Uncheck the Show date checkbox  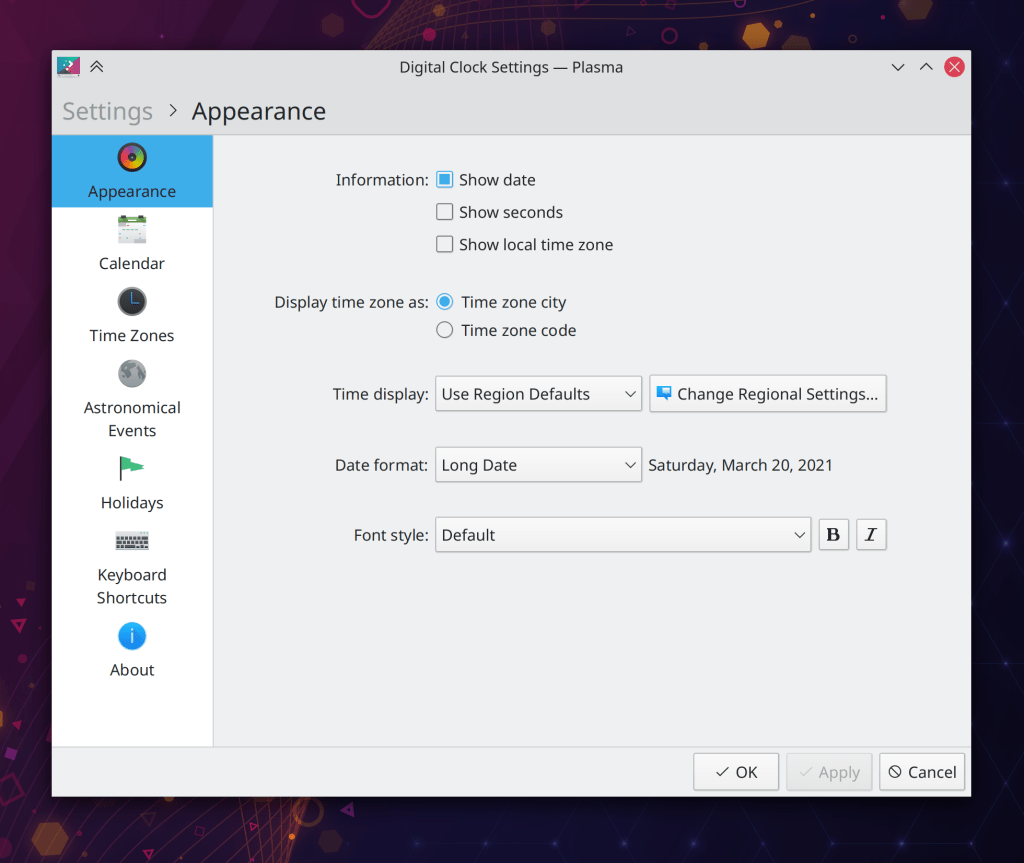pyautogui.click(x=445, y=180)
